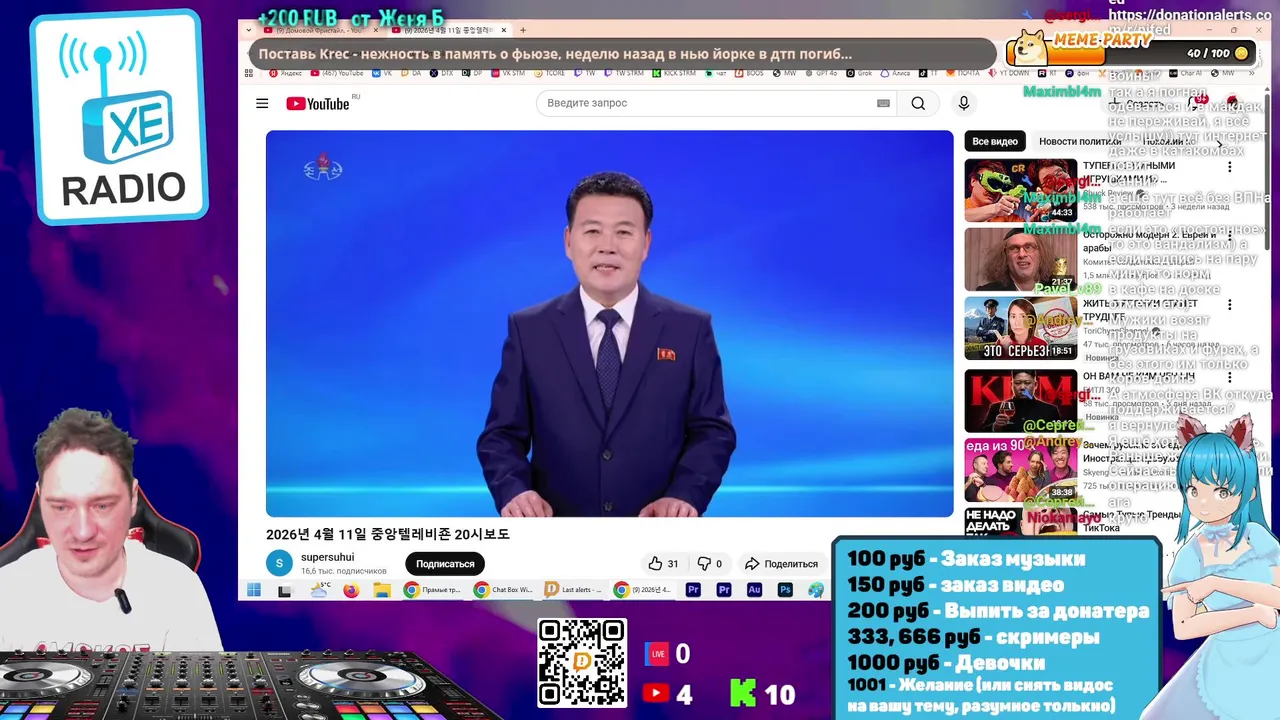Open the KIM video thumbnail
The width and height of the screenshot is (1280, 720).
point(1021,401)
